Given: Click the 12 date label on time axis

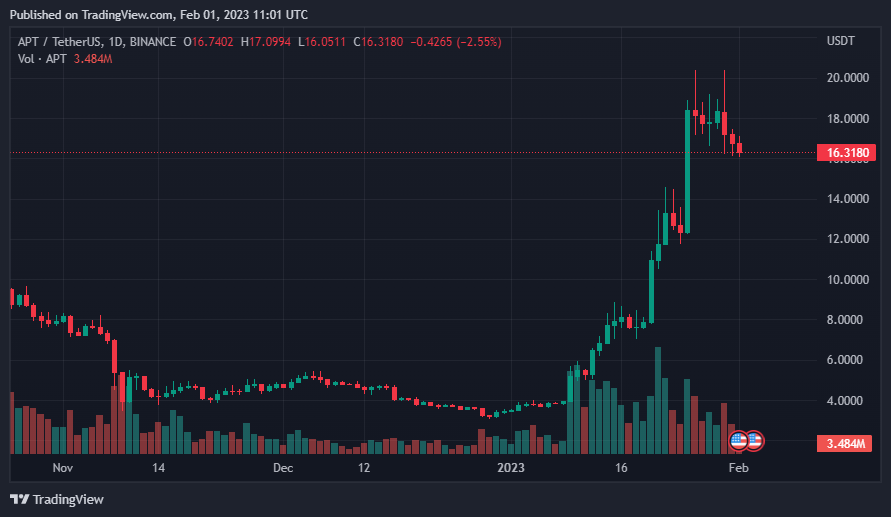Looking at the screenshot, I should pos(364,468).
